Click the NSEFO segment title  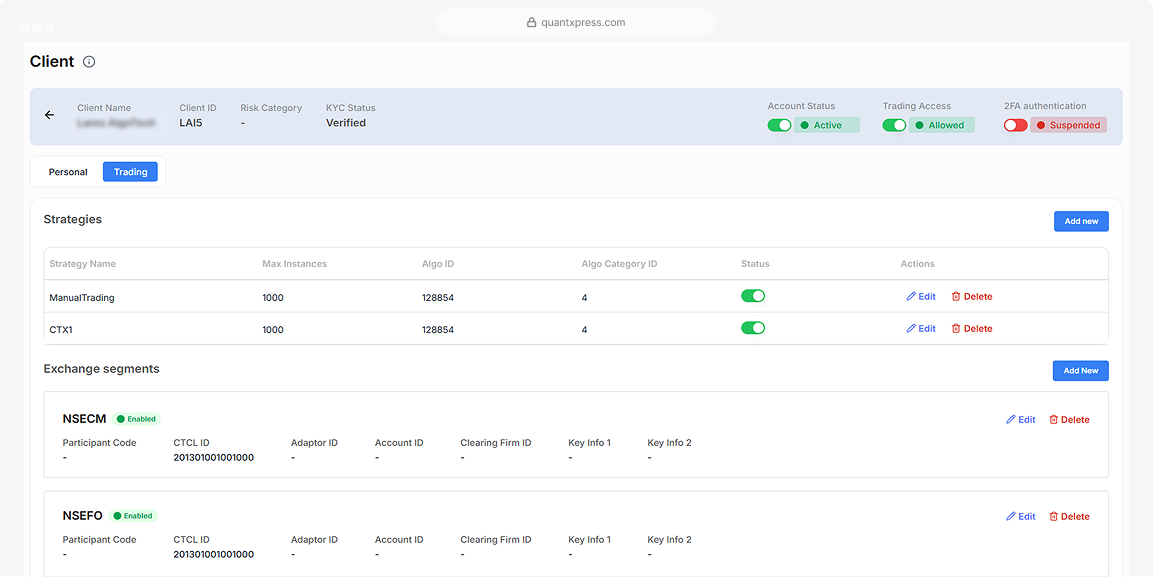click(x=82, y=516)
